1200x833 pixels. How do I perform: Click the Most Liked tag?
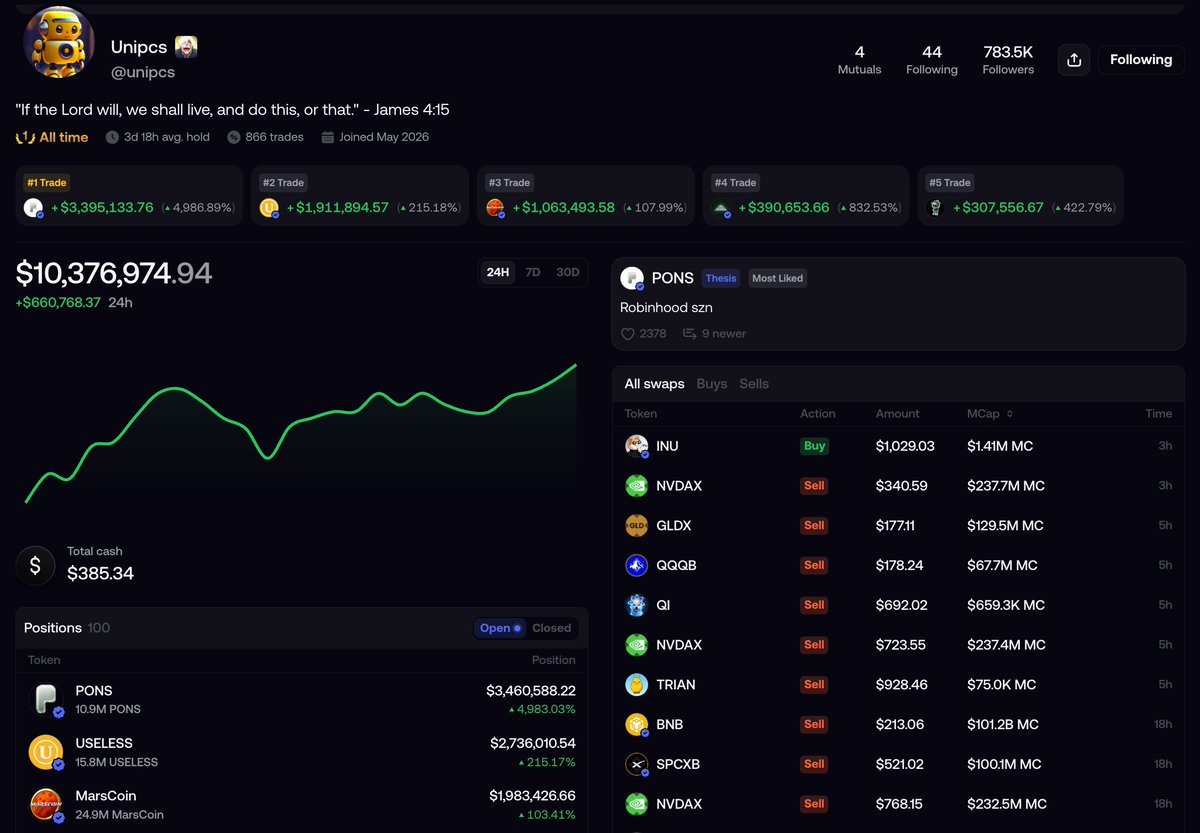click(x=777, y=278)
